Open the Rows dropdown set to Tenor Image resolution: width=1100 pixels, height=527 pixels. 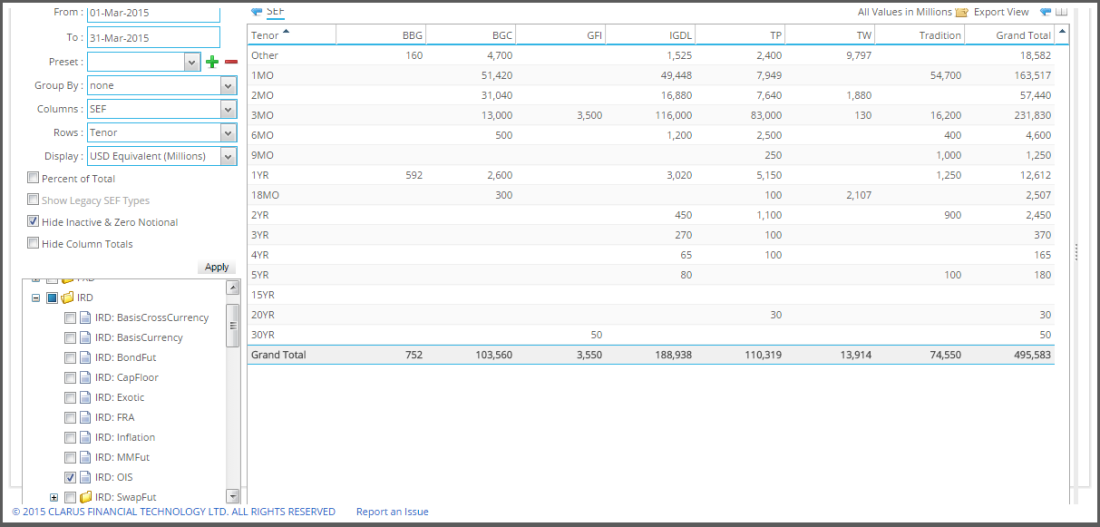pyautogui.click(x=228, y=132)
